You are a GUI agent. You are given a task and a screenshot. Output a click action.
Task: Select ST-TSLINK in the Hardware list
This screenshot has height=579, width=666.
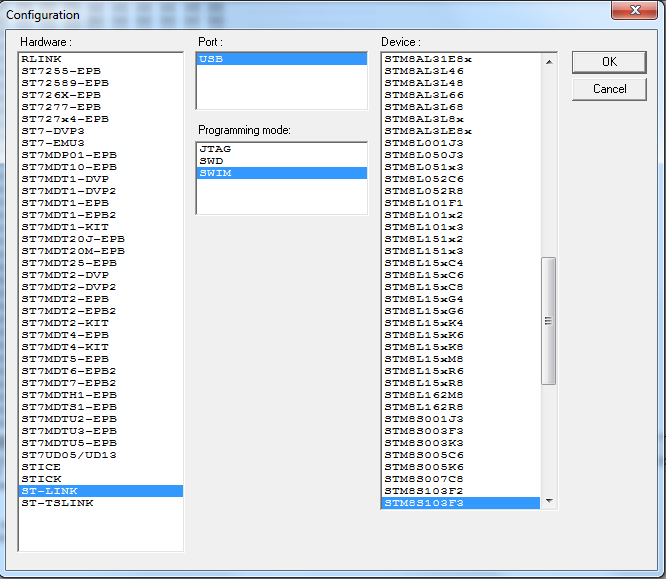click(x=101, y=503)
